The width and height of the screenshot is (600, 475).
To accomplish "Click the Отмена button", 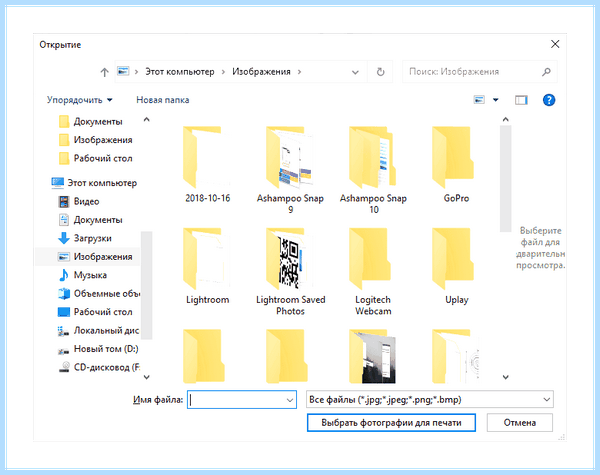I will (x=520, y=423).
